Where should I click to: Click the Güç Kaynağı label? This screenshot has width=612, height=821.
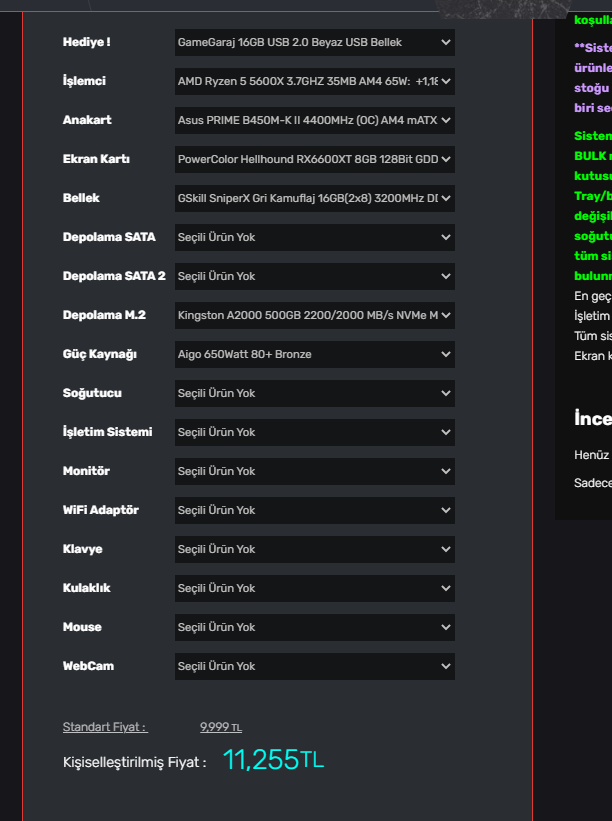(x=100, y=354)
